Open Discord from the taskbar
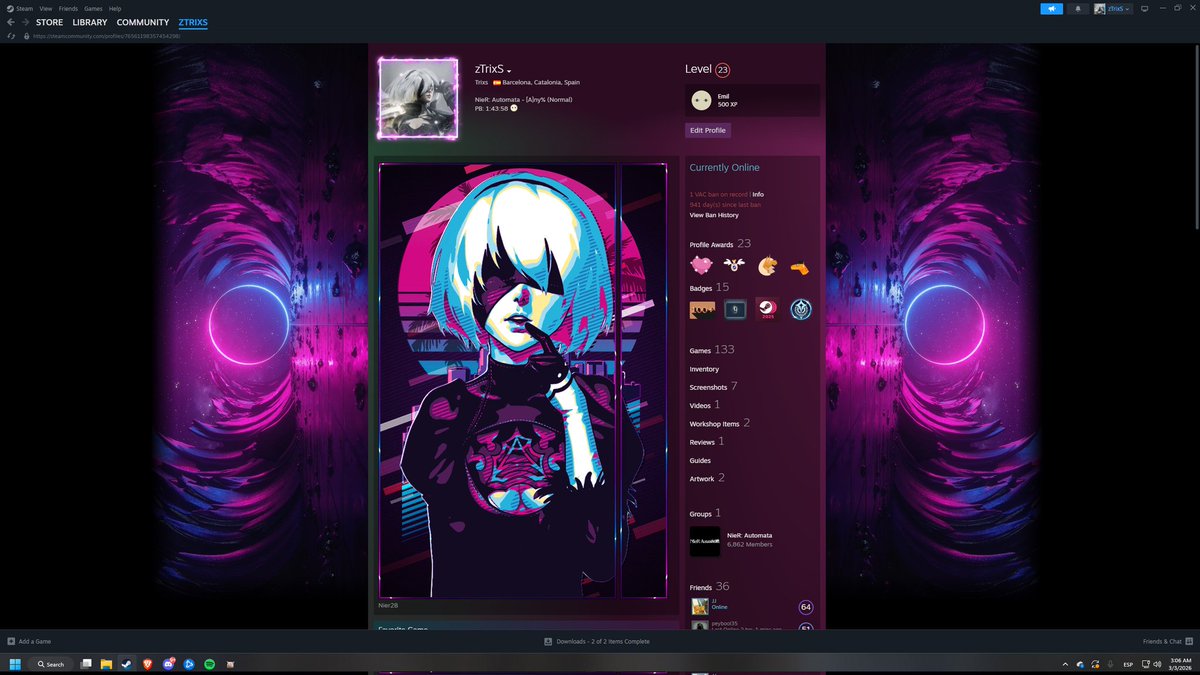Image resolution: width=1200 pixels, height=675 pixels. click(168, 664)
